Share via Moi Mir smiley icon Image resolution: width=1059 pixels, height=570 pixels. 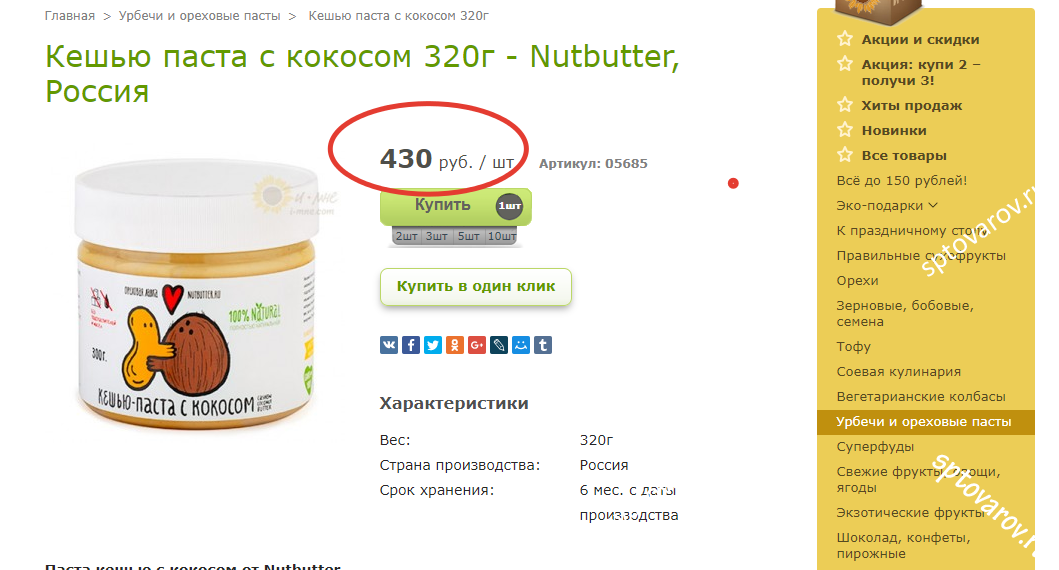point(521,345)
